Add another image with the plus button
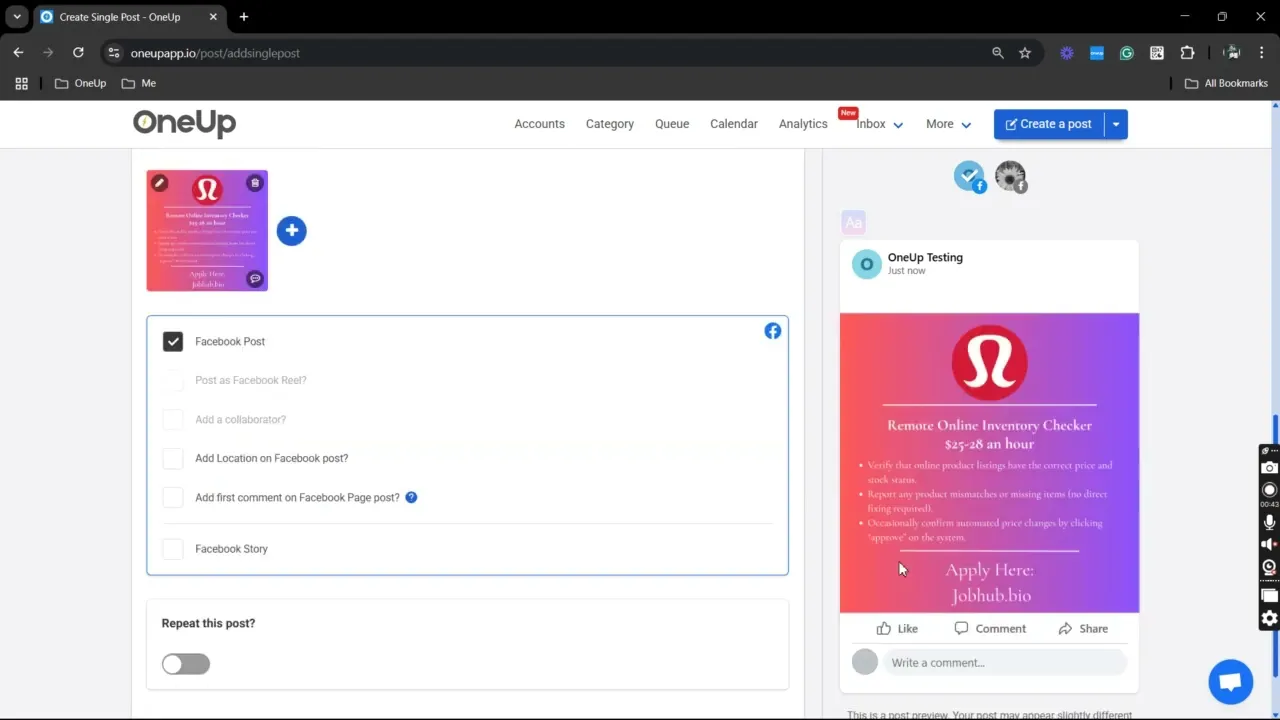The height and width of the screenshot is (720, 1280). [x=291, y=231]
